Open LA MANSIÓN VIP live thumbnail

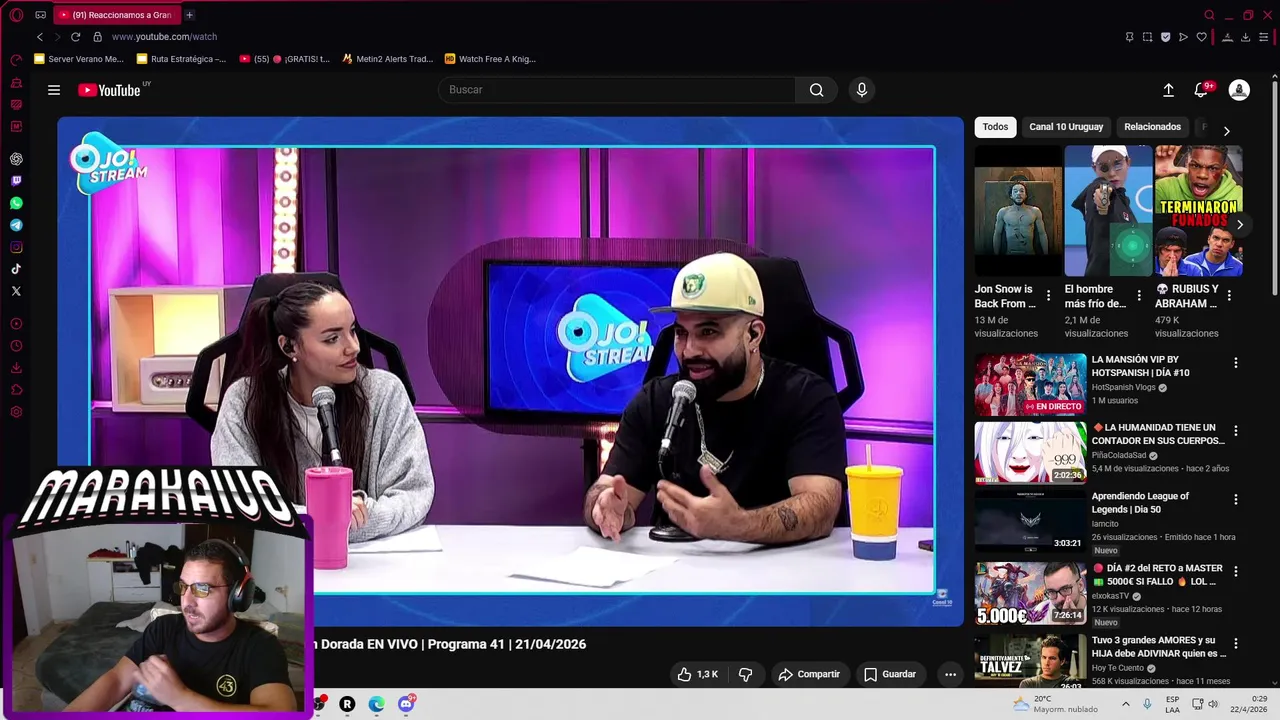pos(1030,384)
